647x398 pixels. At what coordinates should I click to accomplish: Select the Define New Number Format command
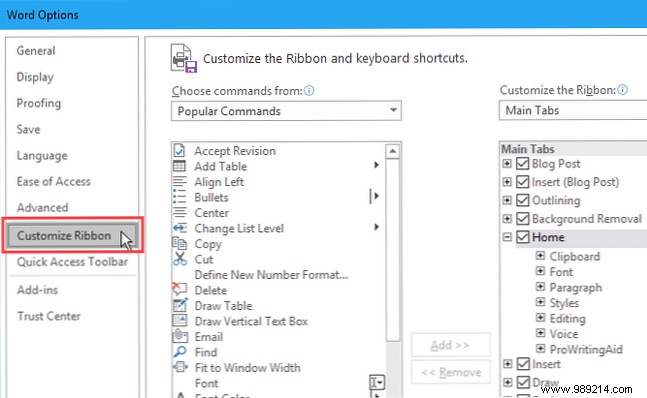[x=271, y=275]
